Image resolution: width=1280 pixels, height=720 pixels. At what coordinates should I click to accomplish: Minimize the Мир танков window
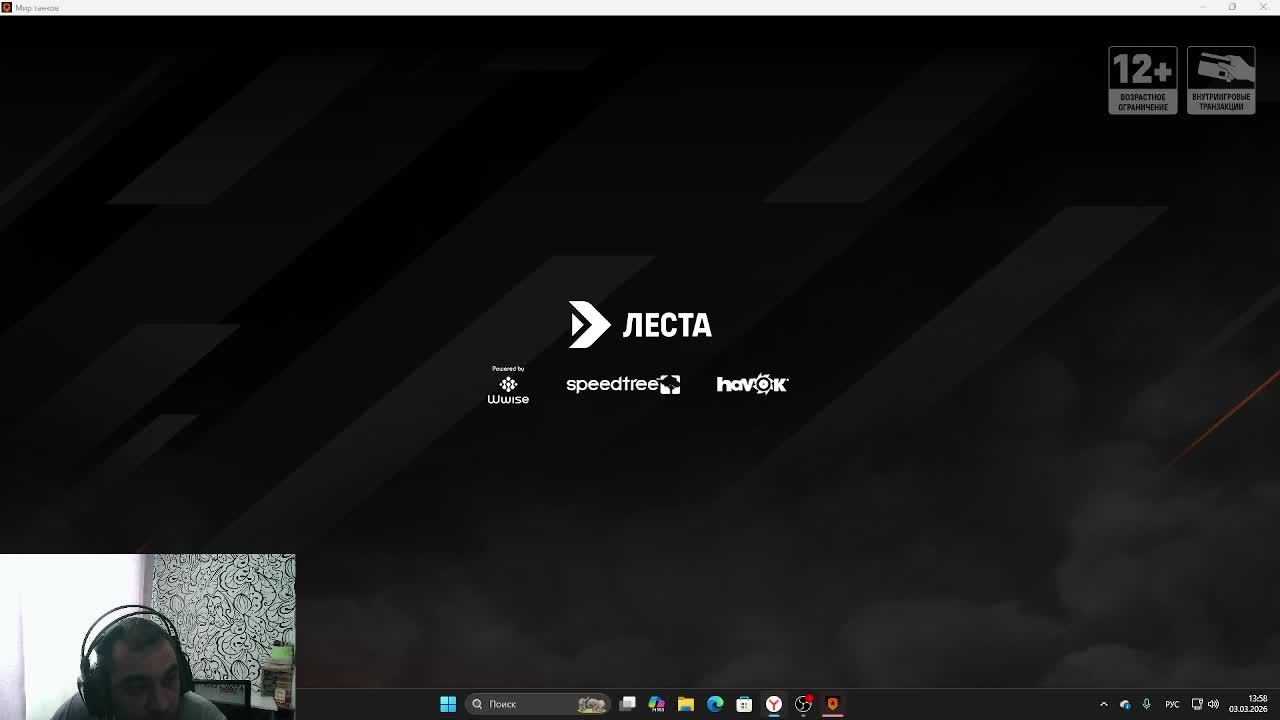1203,7
